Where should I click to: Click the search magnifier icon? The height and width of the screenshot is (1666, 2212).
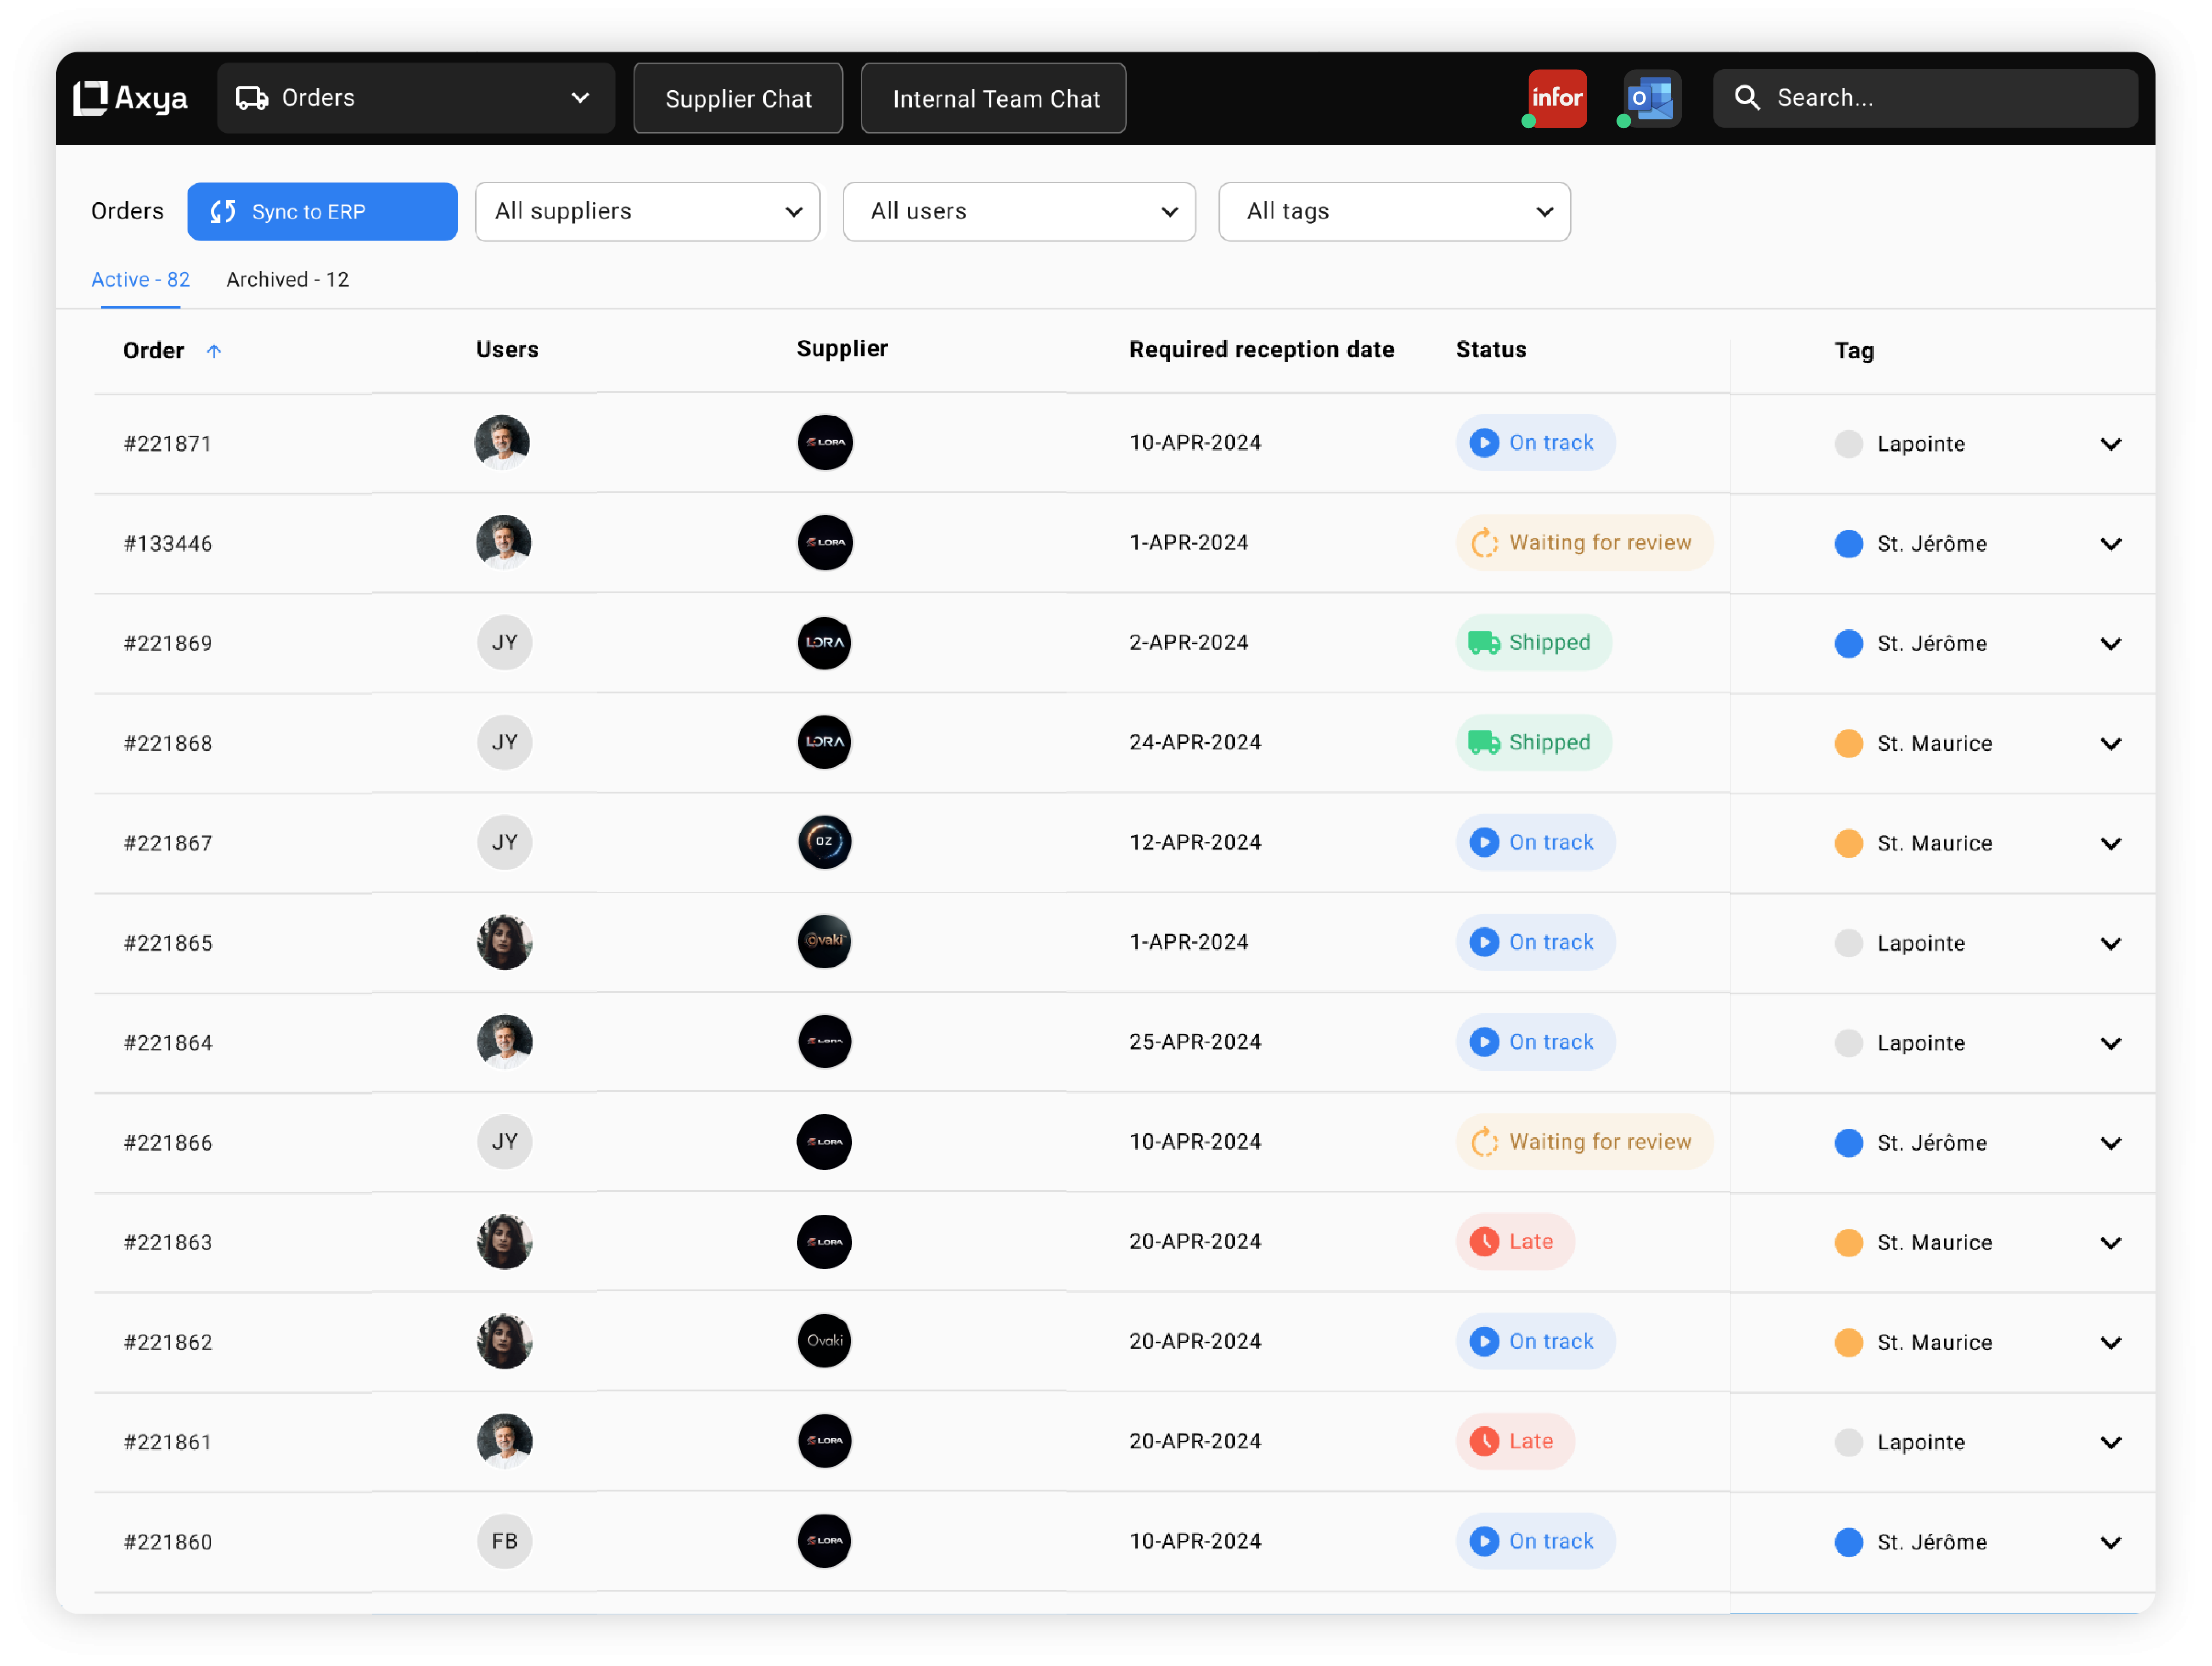(1746, 98)
